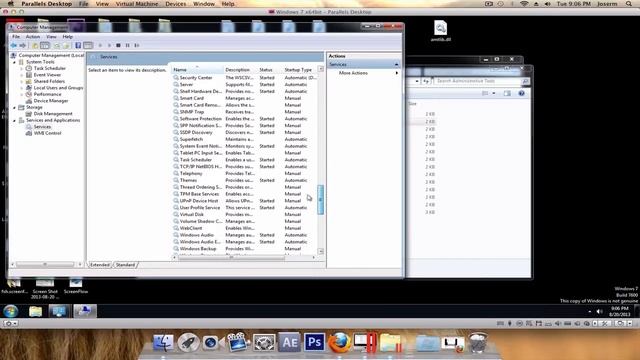Click the services list horizontal scrollbar
640x360 pixels.
[231, 258]
